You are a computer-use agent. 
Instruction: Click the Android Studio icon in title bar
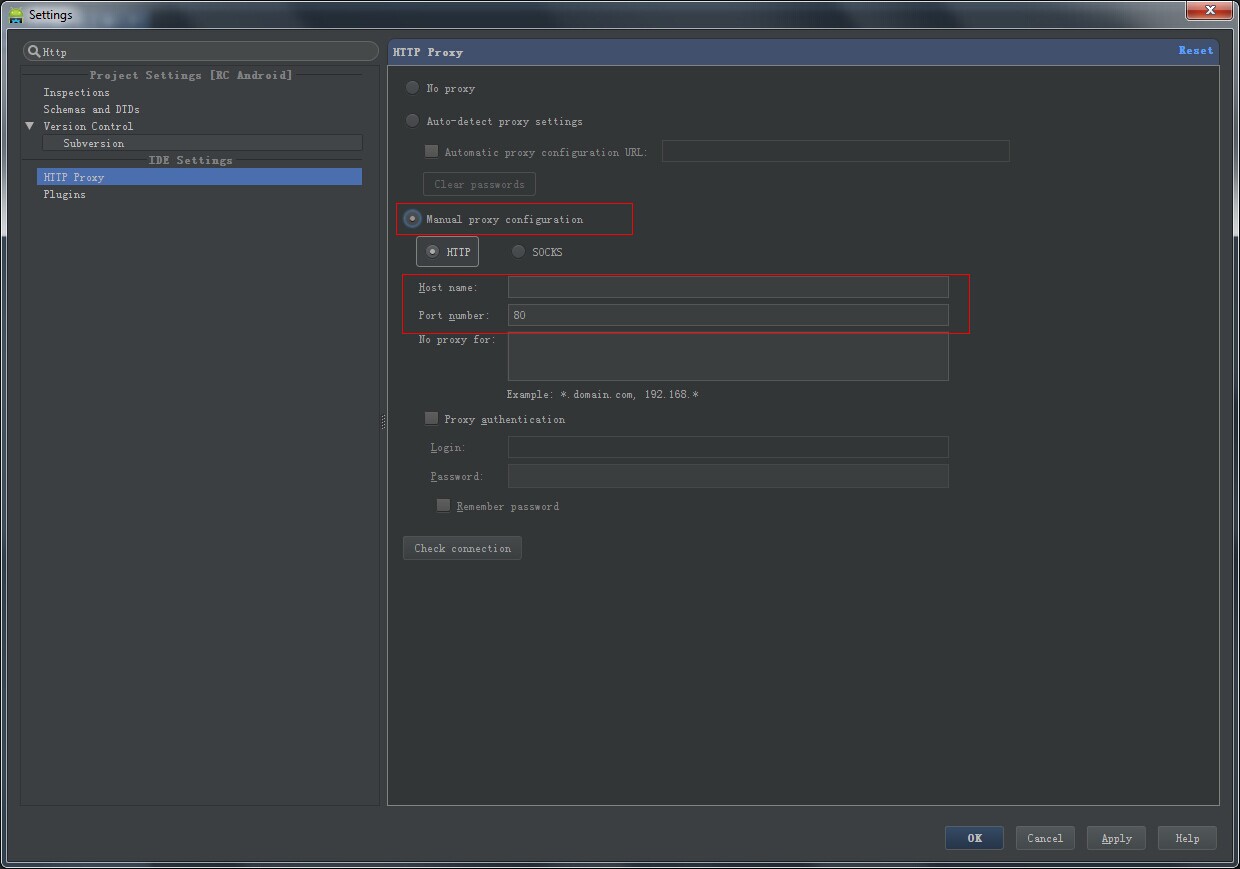[x=16, y=15]
